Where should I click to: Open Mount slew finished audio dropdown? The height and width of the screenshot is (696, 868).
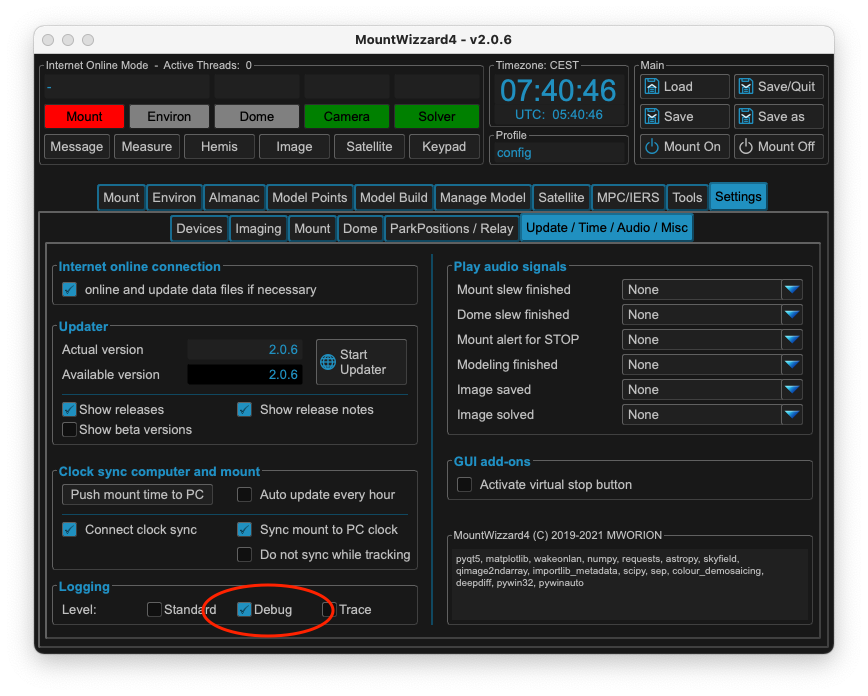pyautogui.click(x=712, y=290)
